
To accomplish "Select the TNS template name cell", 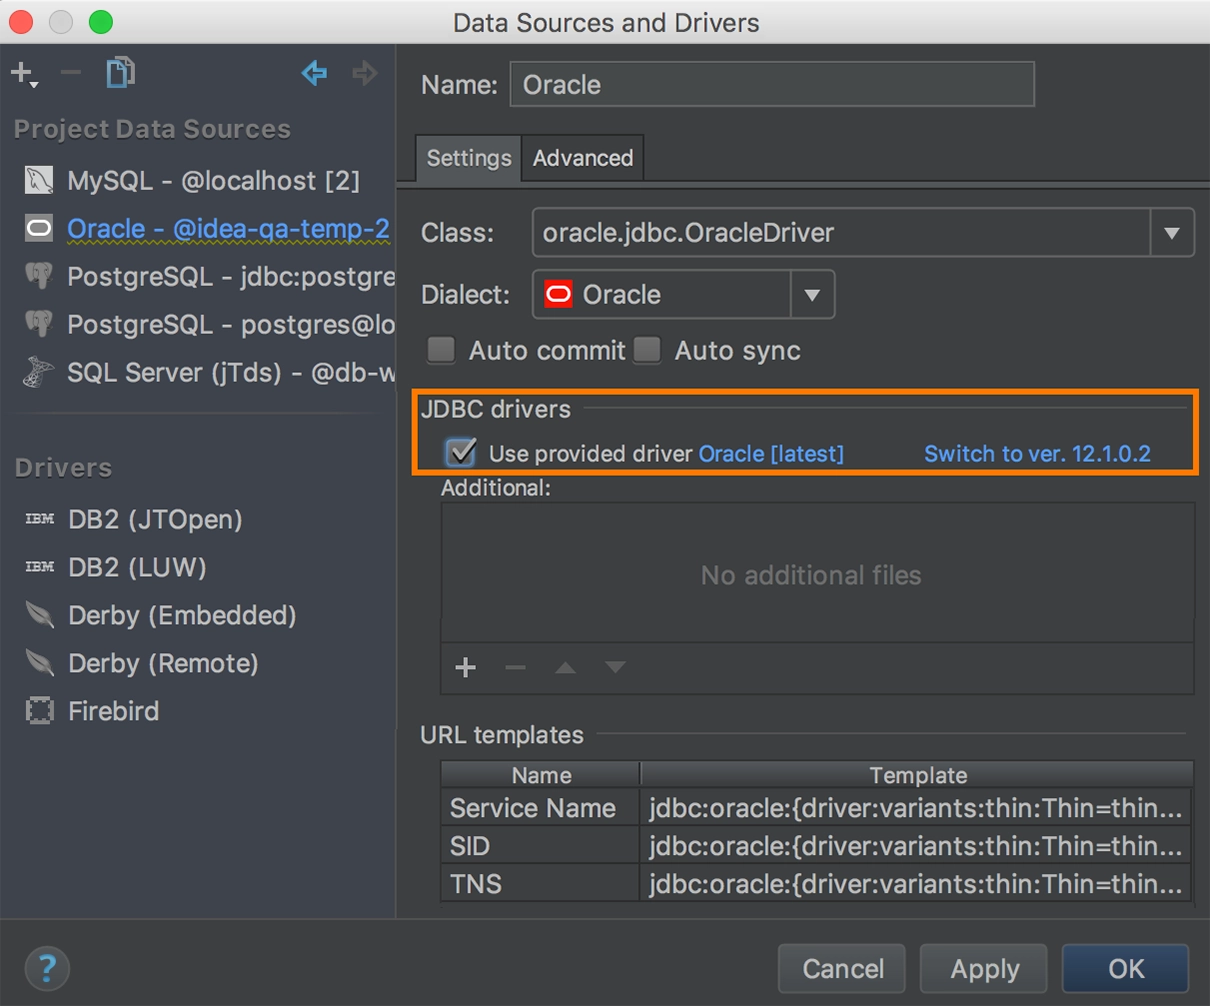I will click(x=540, y=884).
